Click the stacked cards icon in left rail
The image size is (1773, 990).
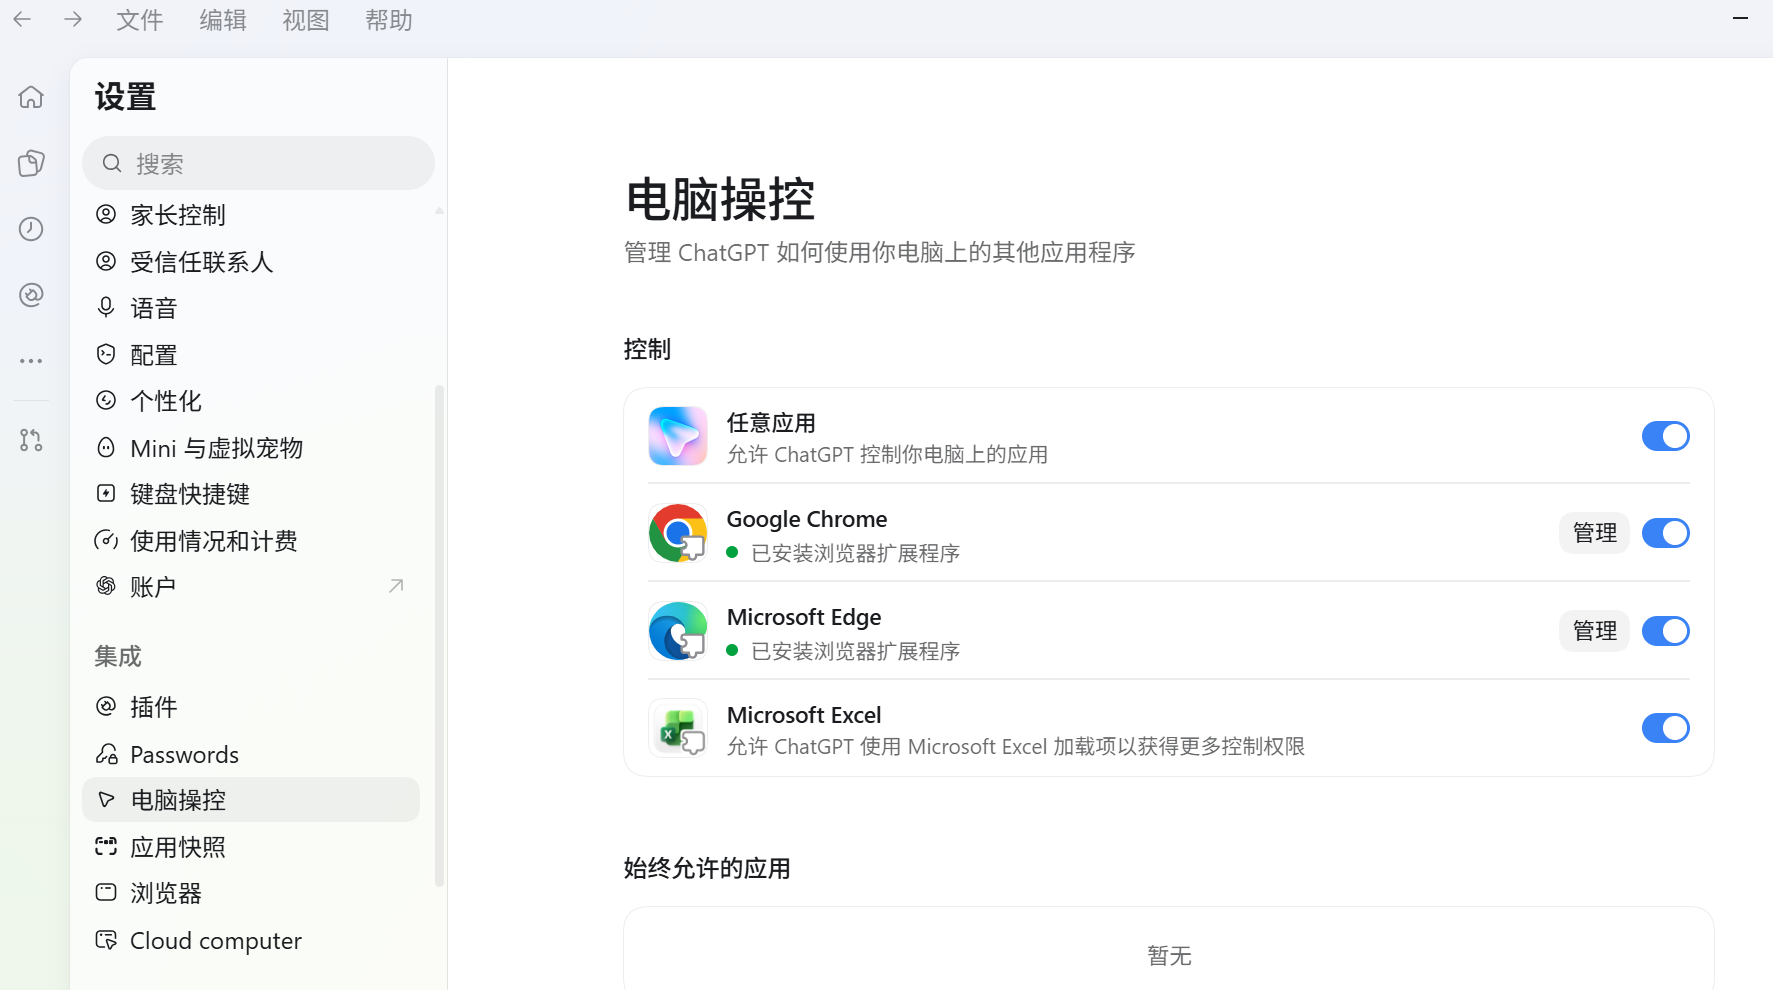click(x=31, y=163)
